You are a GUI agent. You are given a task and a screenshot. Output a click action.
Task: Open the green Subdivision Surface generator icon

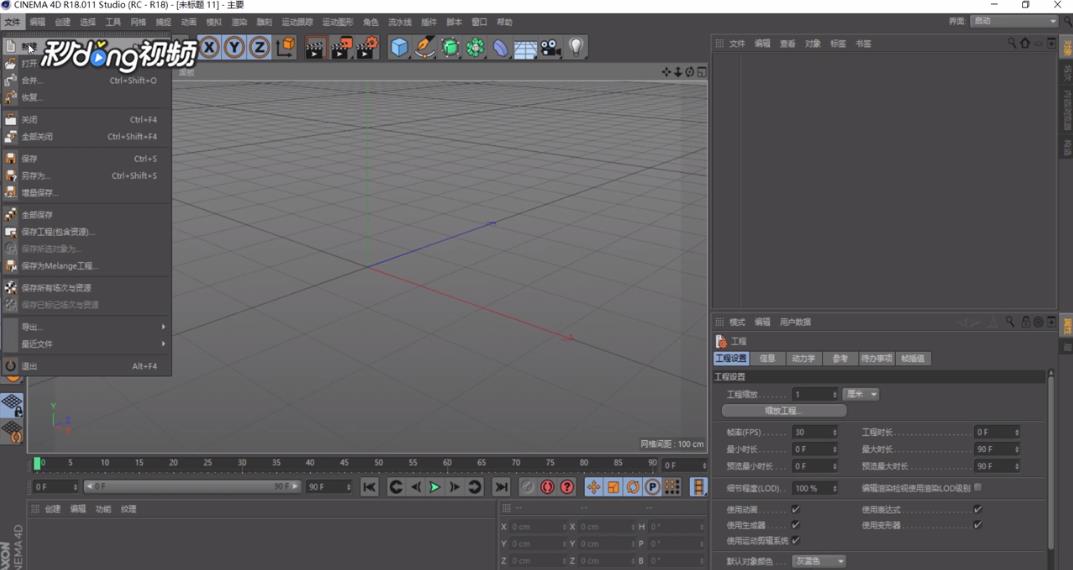(x=450, y=47)
